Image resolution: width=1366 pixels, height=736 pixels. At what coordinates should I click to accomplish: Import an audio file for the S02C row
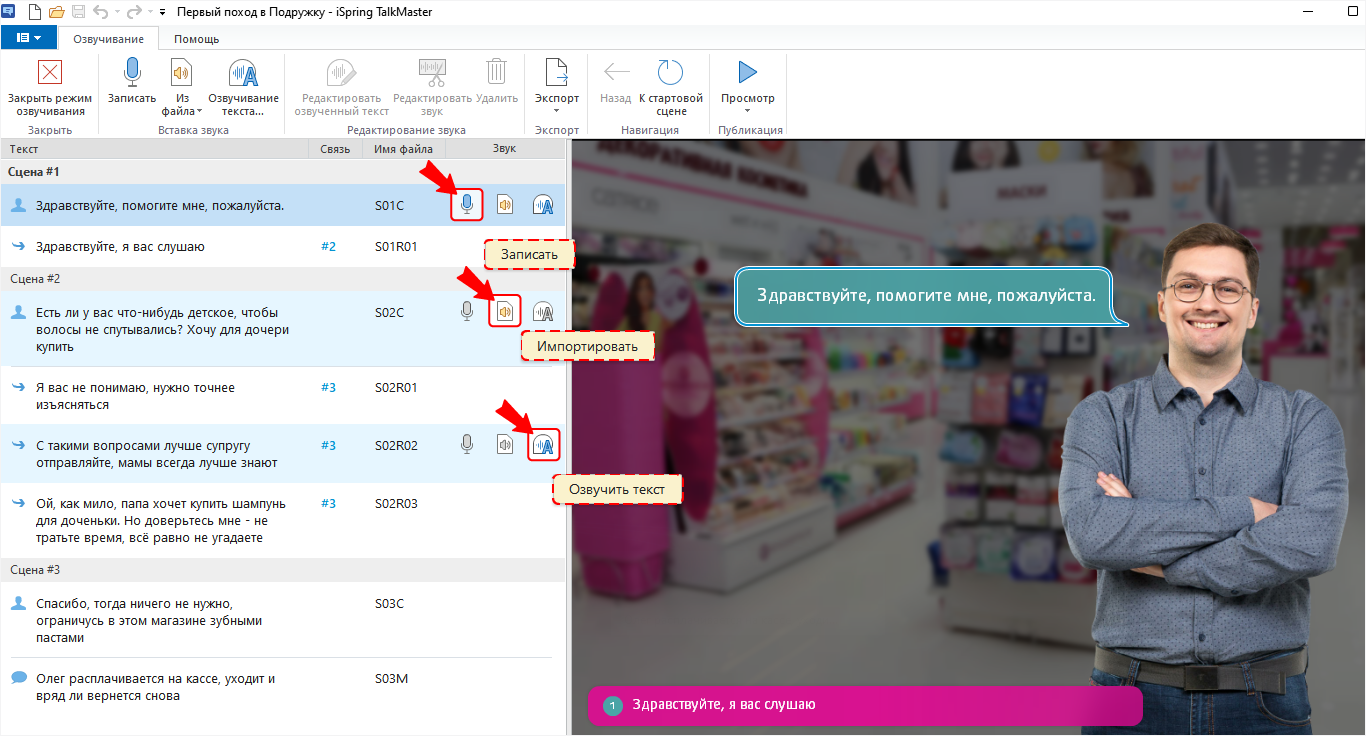coord(505,312)
